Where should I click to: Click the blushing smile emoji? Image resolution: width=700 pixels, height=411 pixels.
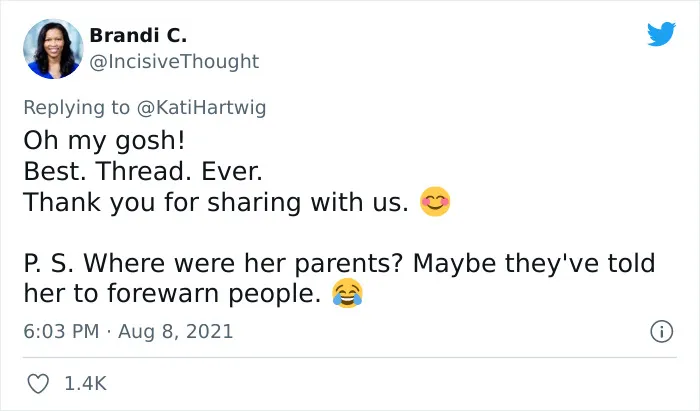pyautogui.click(x=435, y=202)
